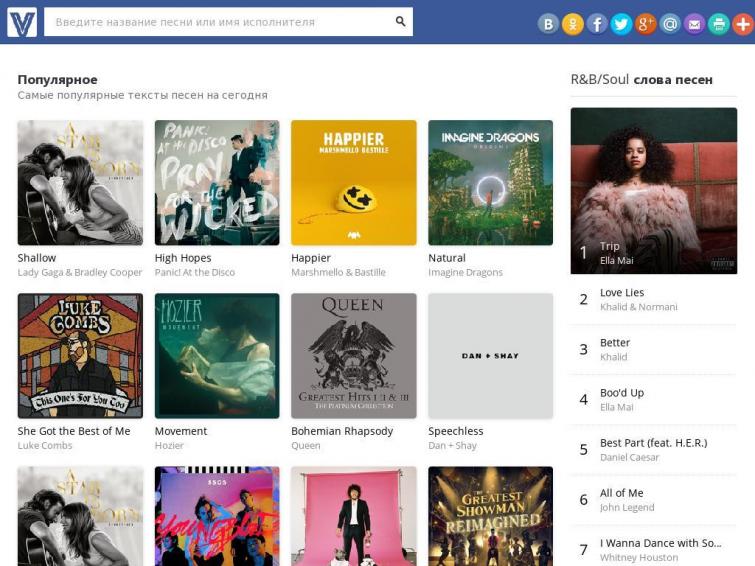The width and height of the screenshot is (755, 566).
Task: Open John Legend artist link
Action: point(627,507)
